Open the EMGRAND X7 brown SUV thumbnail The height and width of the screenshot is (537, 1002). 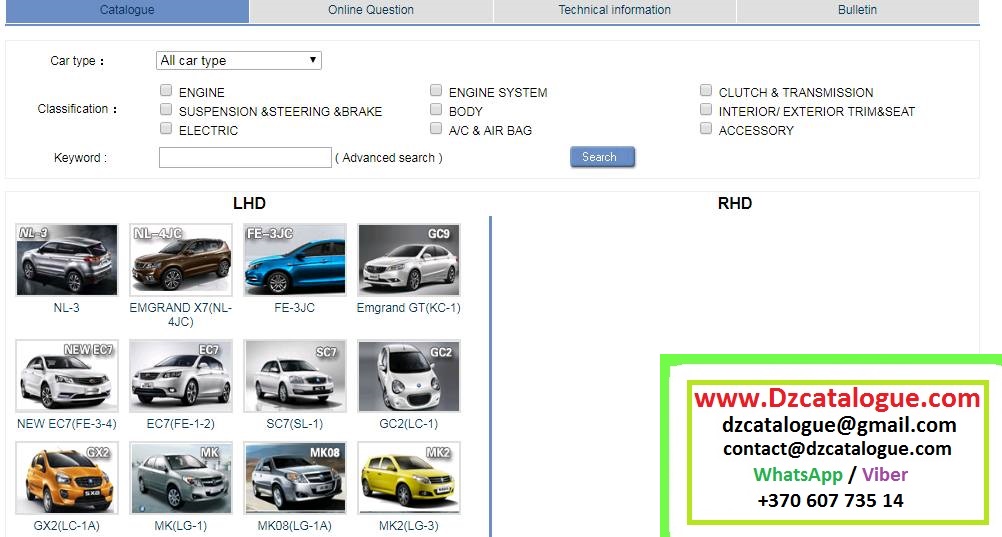coord(181,260)
